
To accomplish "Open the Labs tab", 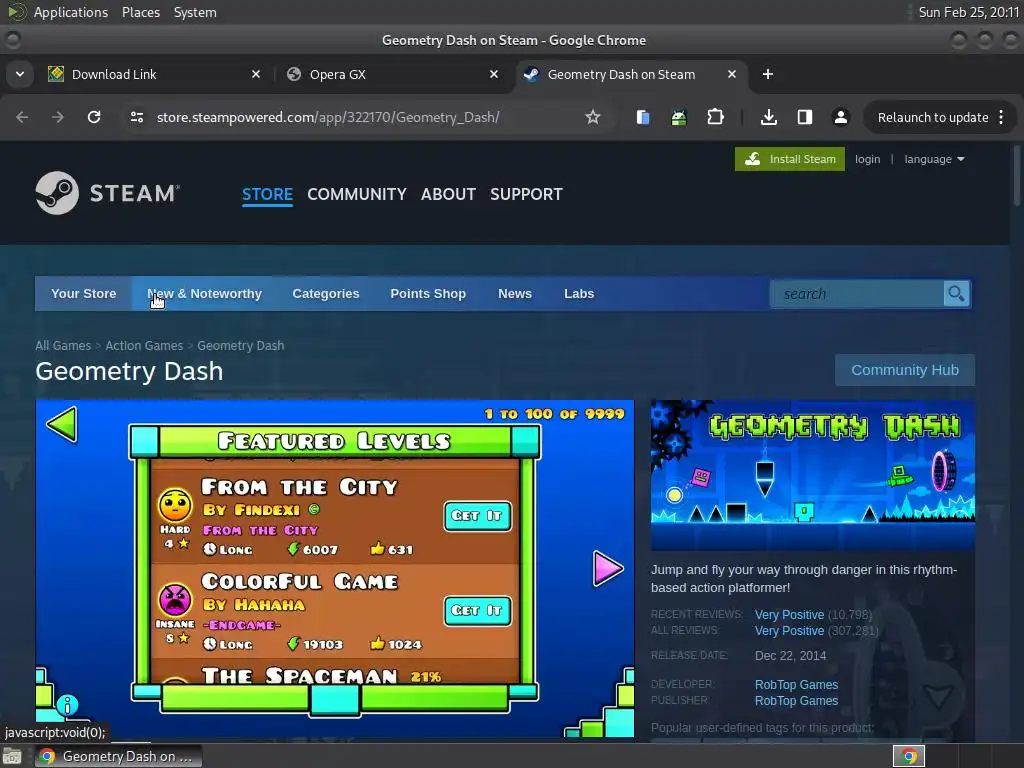I will click(x=579, y=294).
